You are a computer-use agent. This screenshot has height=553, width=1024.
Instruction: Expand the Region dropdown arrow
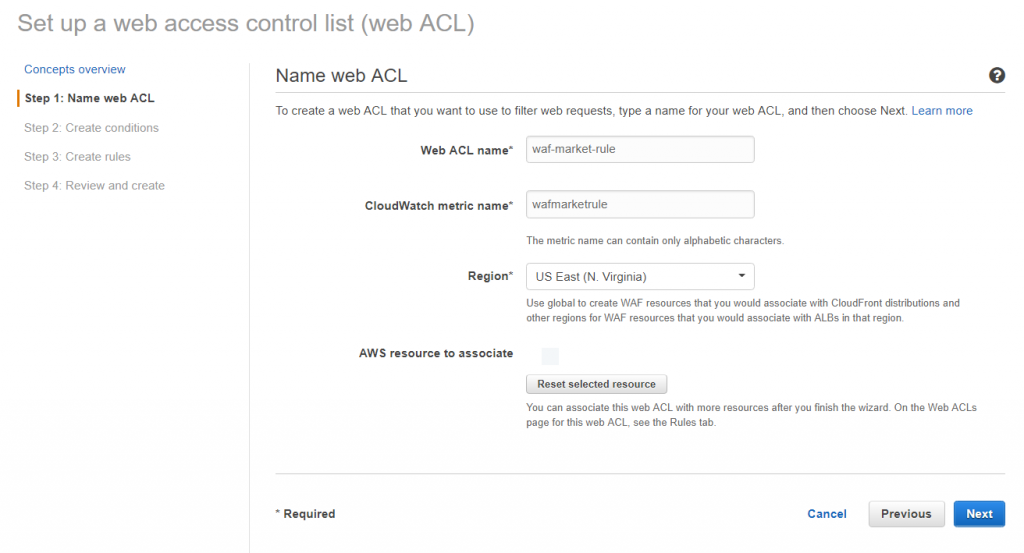point(741,276)
